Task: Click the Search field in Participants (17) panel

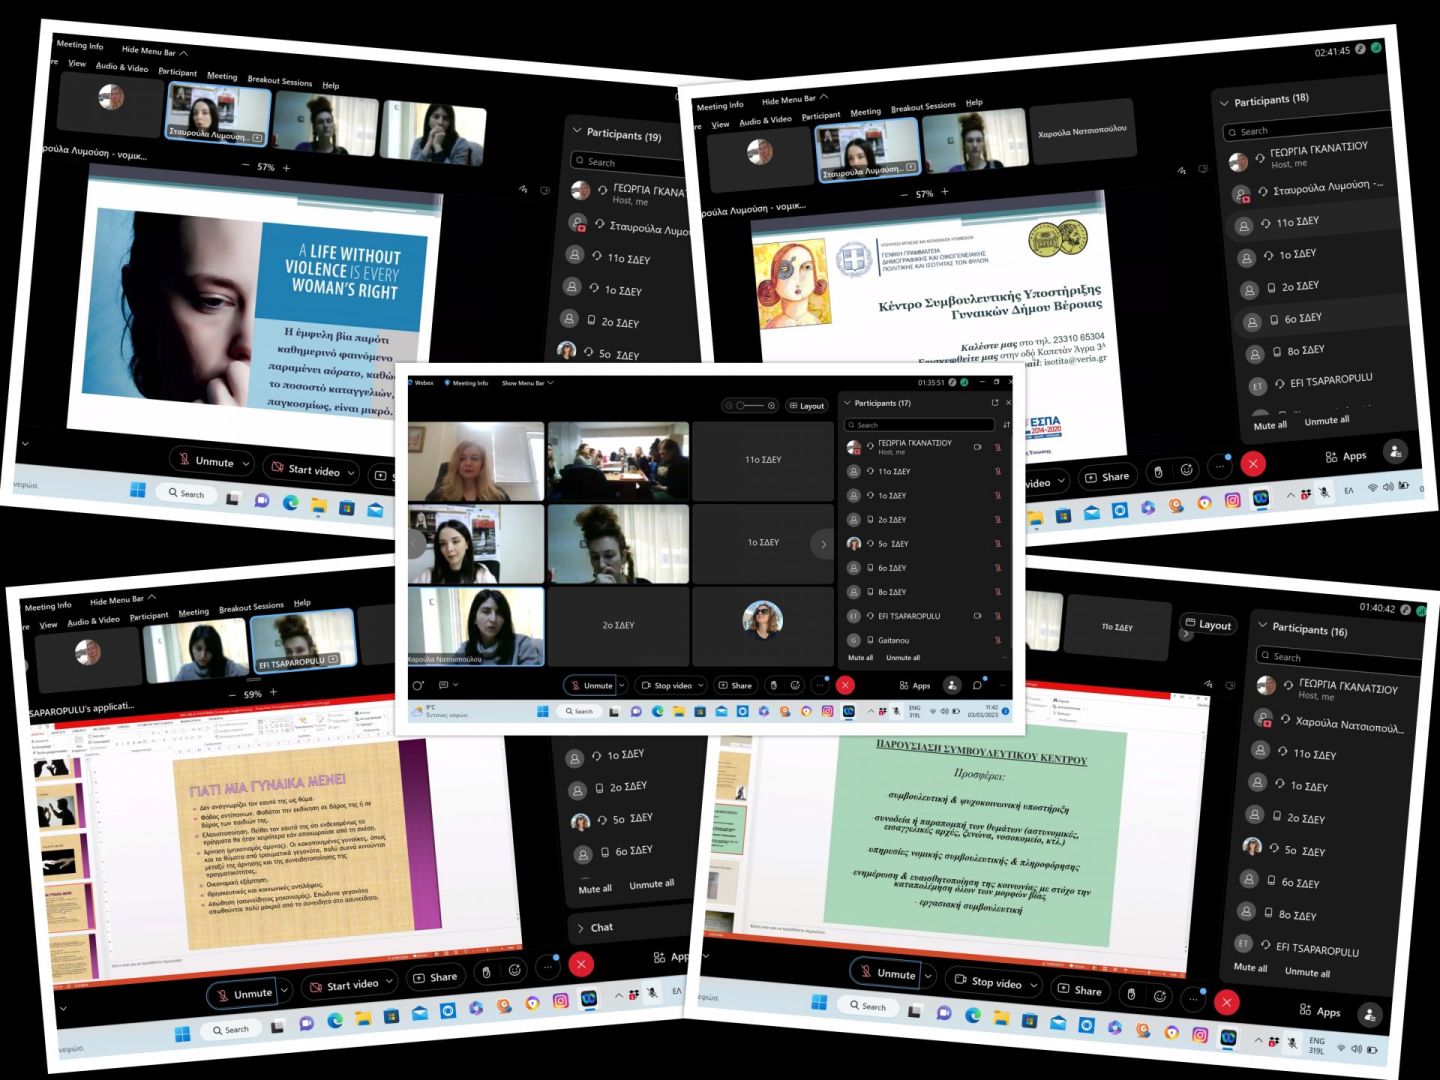Action: click(x=920, y=425)
